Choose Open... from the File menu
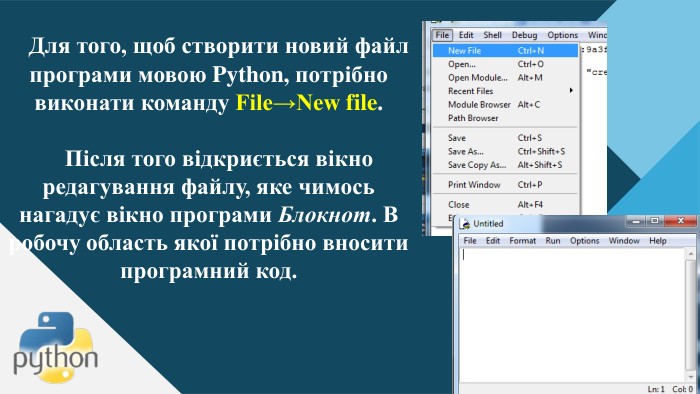Viewport: 700px width, 394px height. (505, 64)
